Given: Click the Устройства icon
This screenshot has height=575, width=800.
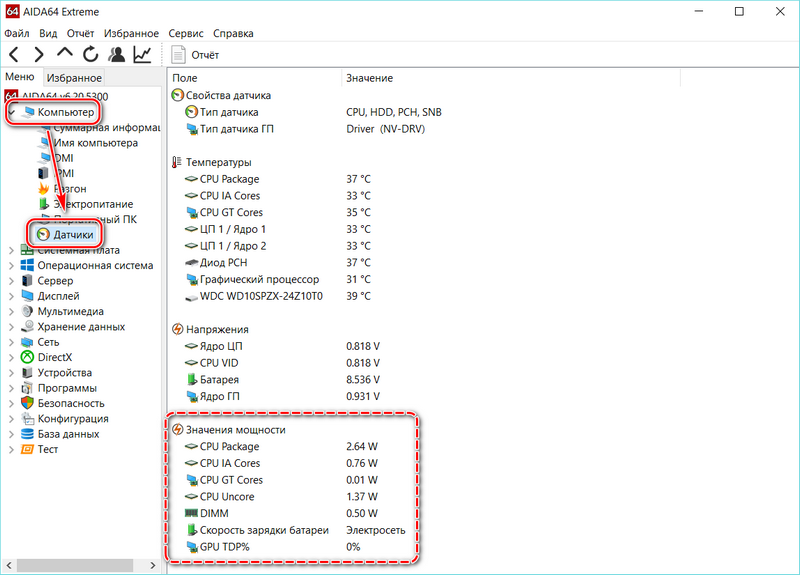Looking at the screenshot, I should [x=27, y=372].
